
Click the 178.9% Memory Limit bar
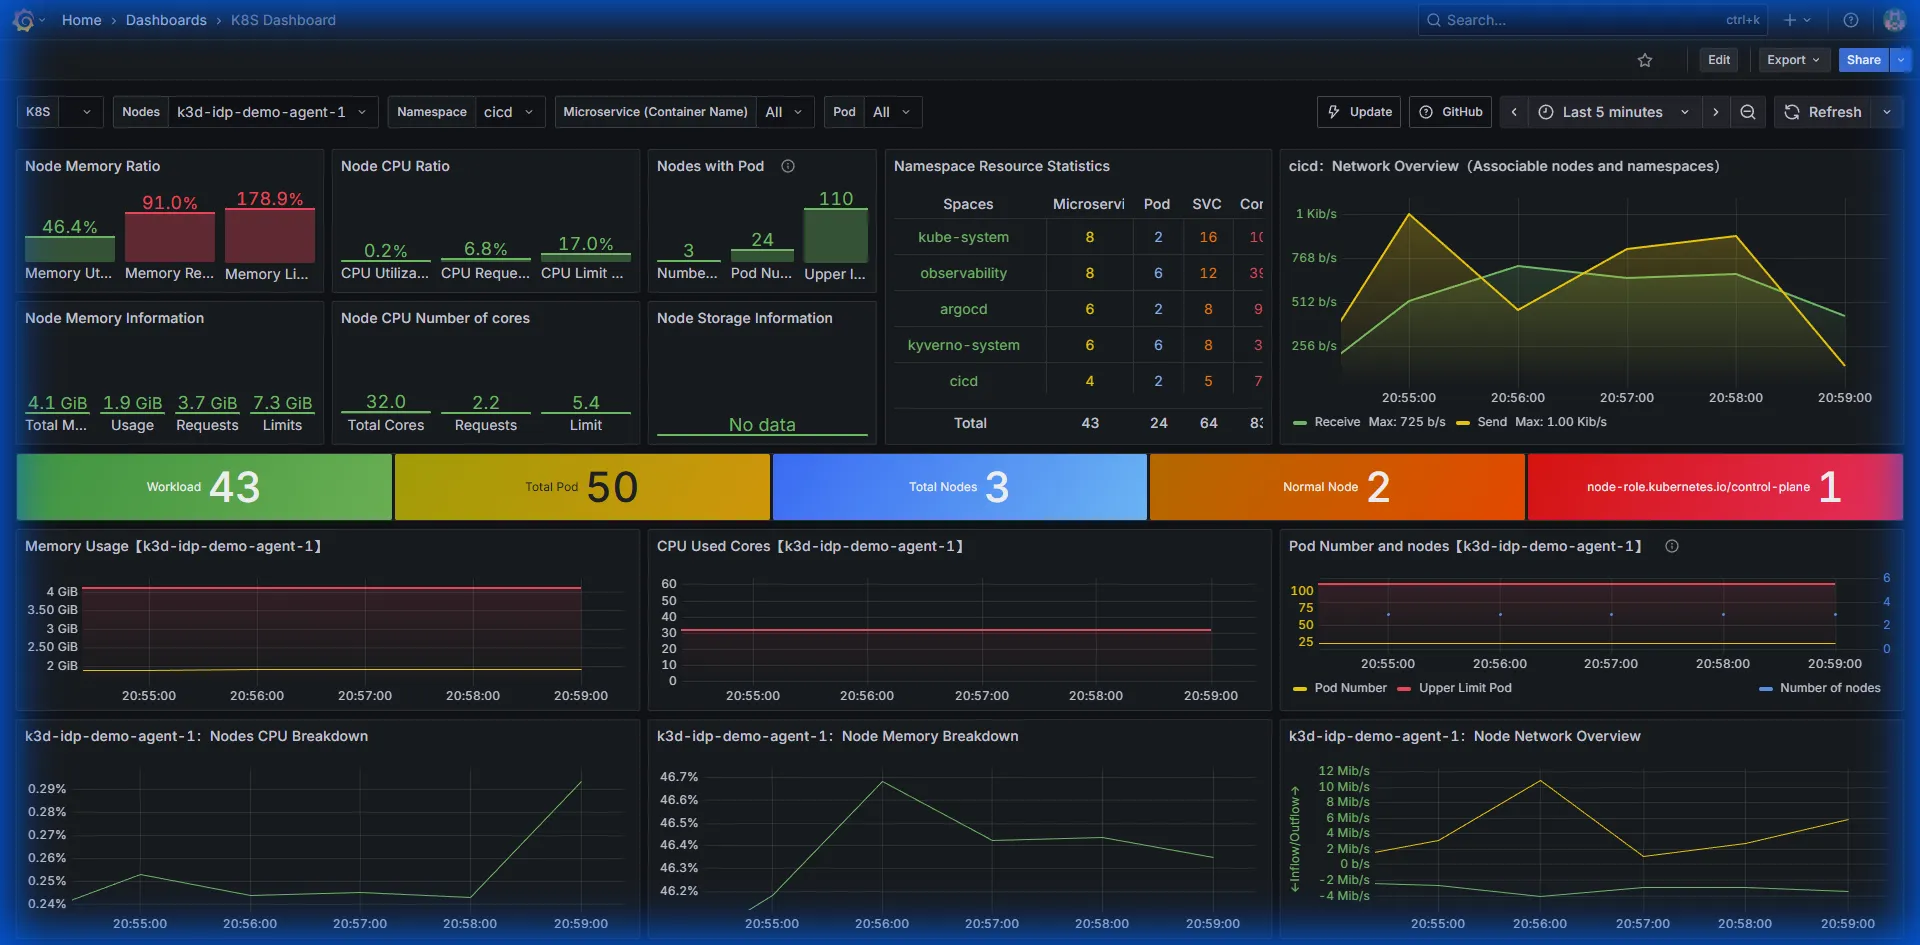coord(270,235)
